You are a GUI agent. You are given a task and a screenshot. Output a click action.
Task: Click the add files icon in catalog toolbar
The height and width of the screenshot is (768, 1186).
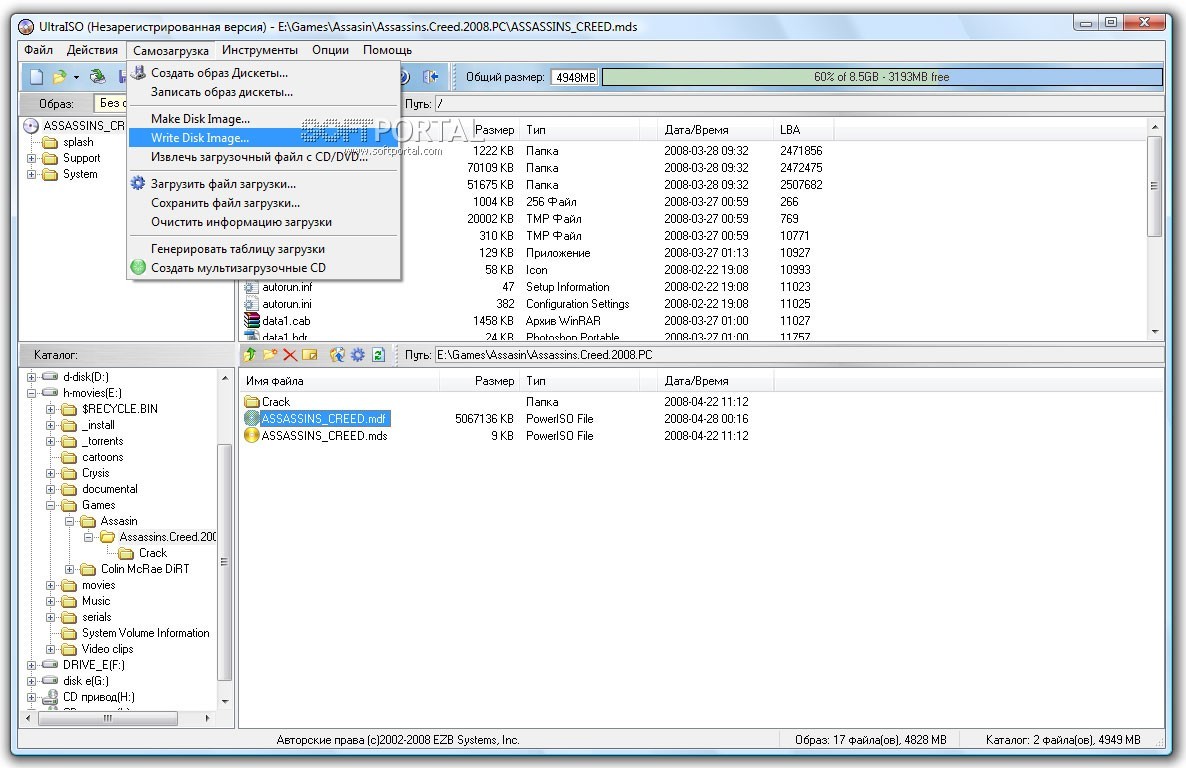click(x=337, y=354)
